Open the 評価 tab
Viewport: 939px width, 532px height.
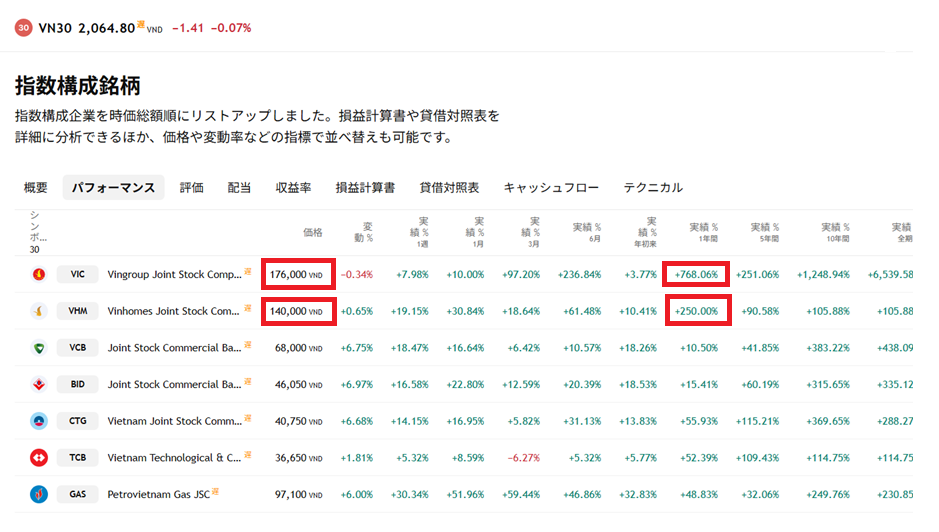click(192, 188)
